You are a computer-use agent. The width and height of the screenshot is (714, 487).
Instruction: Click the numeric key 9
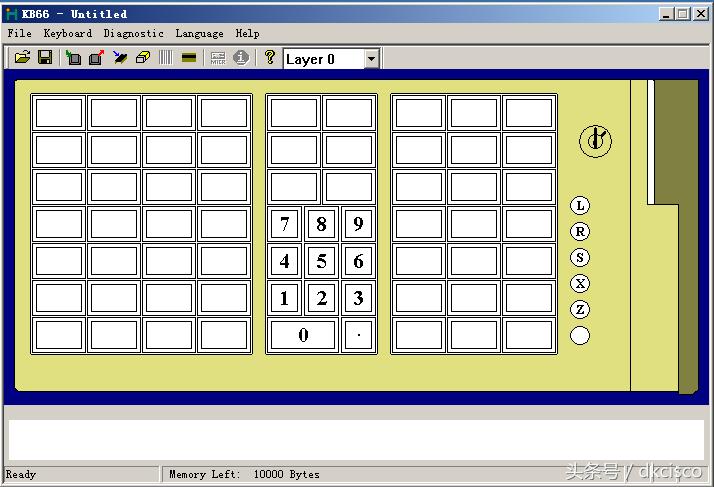click(358, 224)
